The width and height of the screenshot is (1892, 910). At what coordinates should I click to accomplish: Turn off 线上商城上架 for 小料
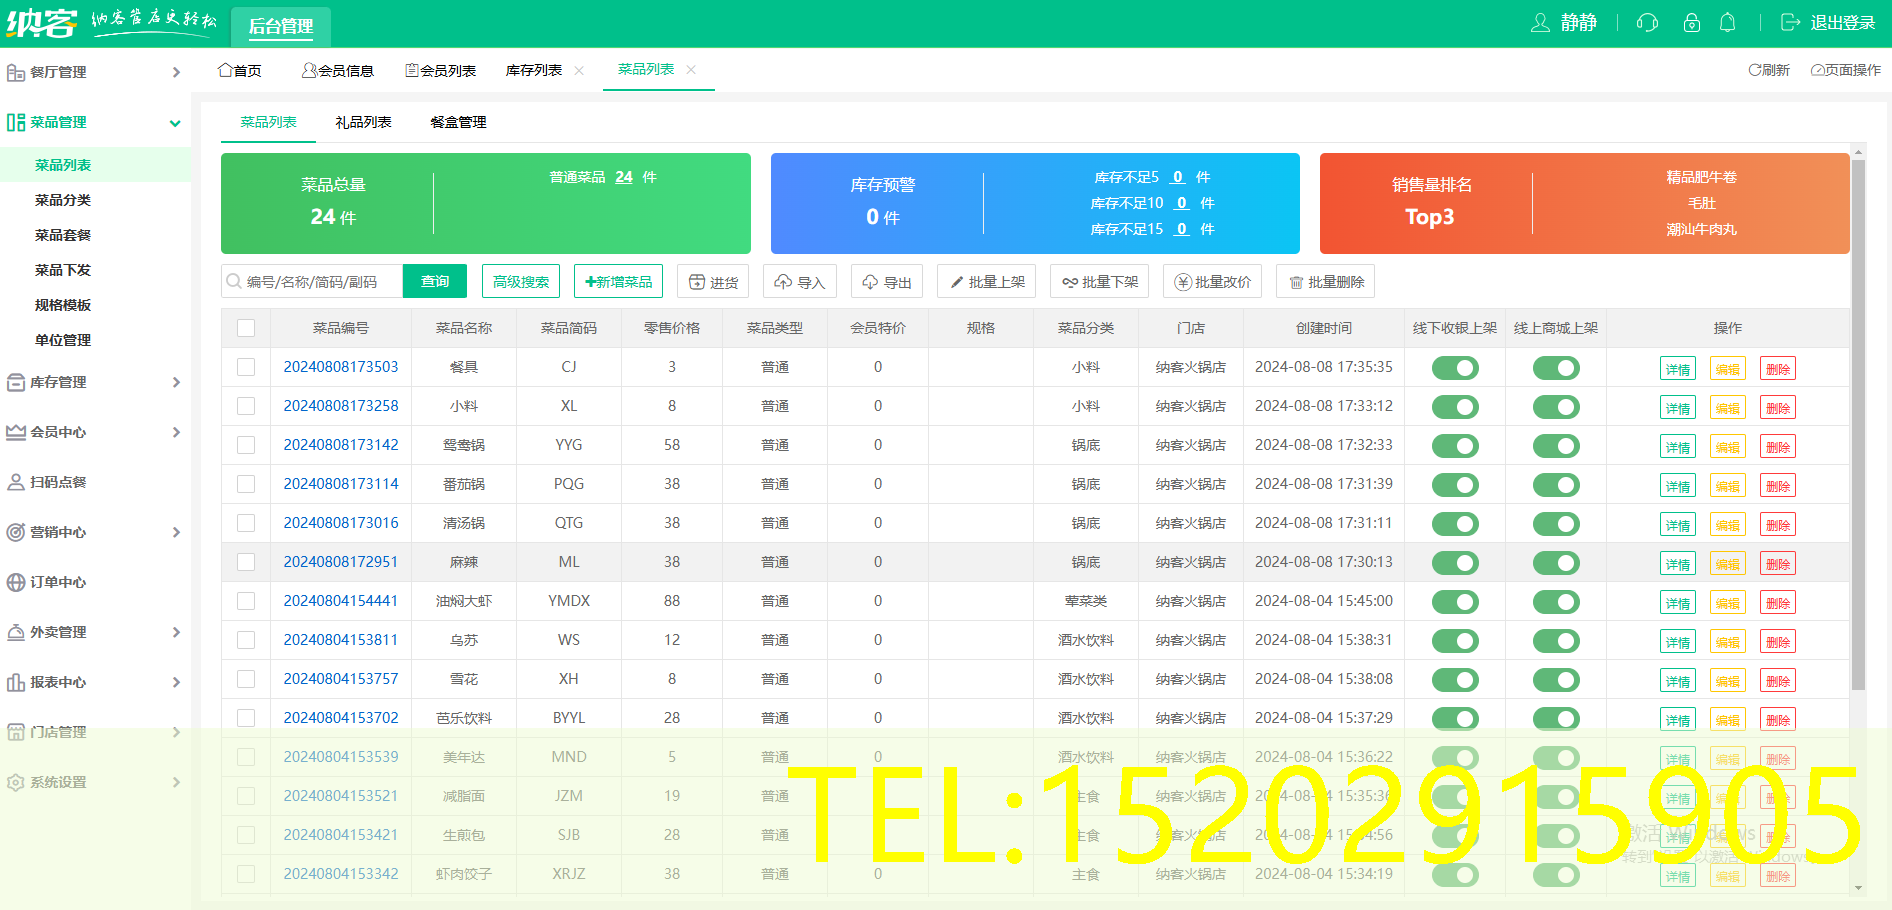click(1556, 406)
